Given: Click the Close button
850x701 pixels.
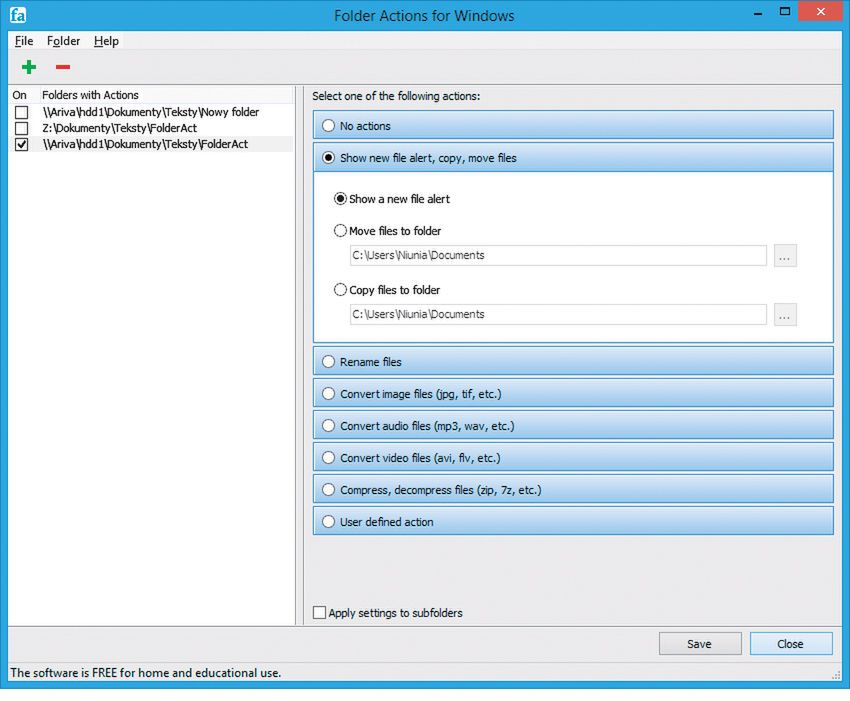Looking at the screenshot, I should pyautogui.click(x=791, y=644).
